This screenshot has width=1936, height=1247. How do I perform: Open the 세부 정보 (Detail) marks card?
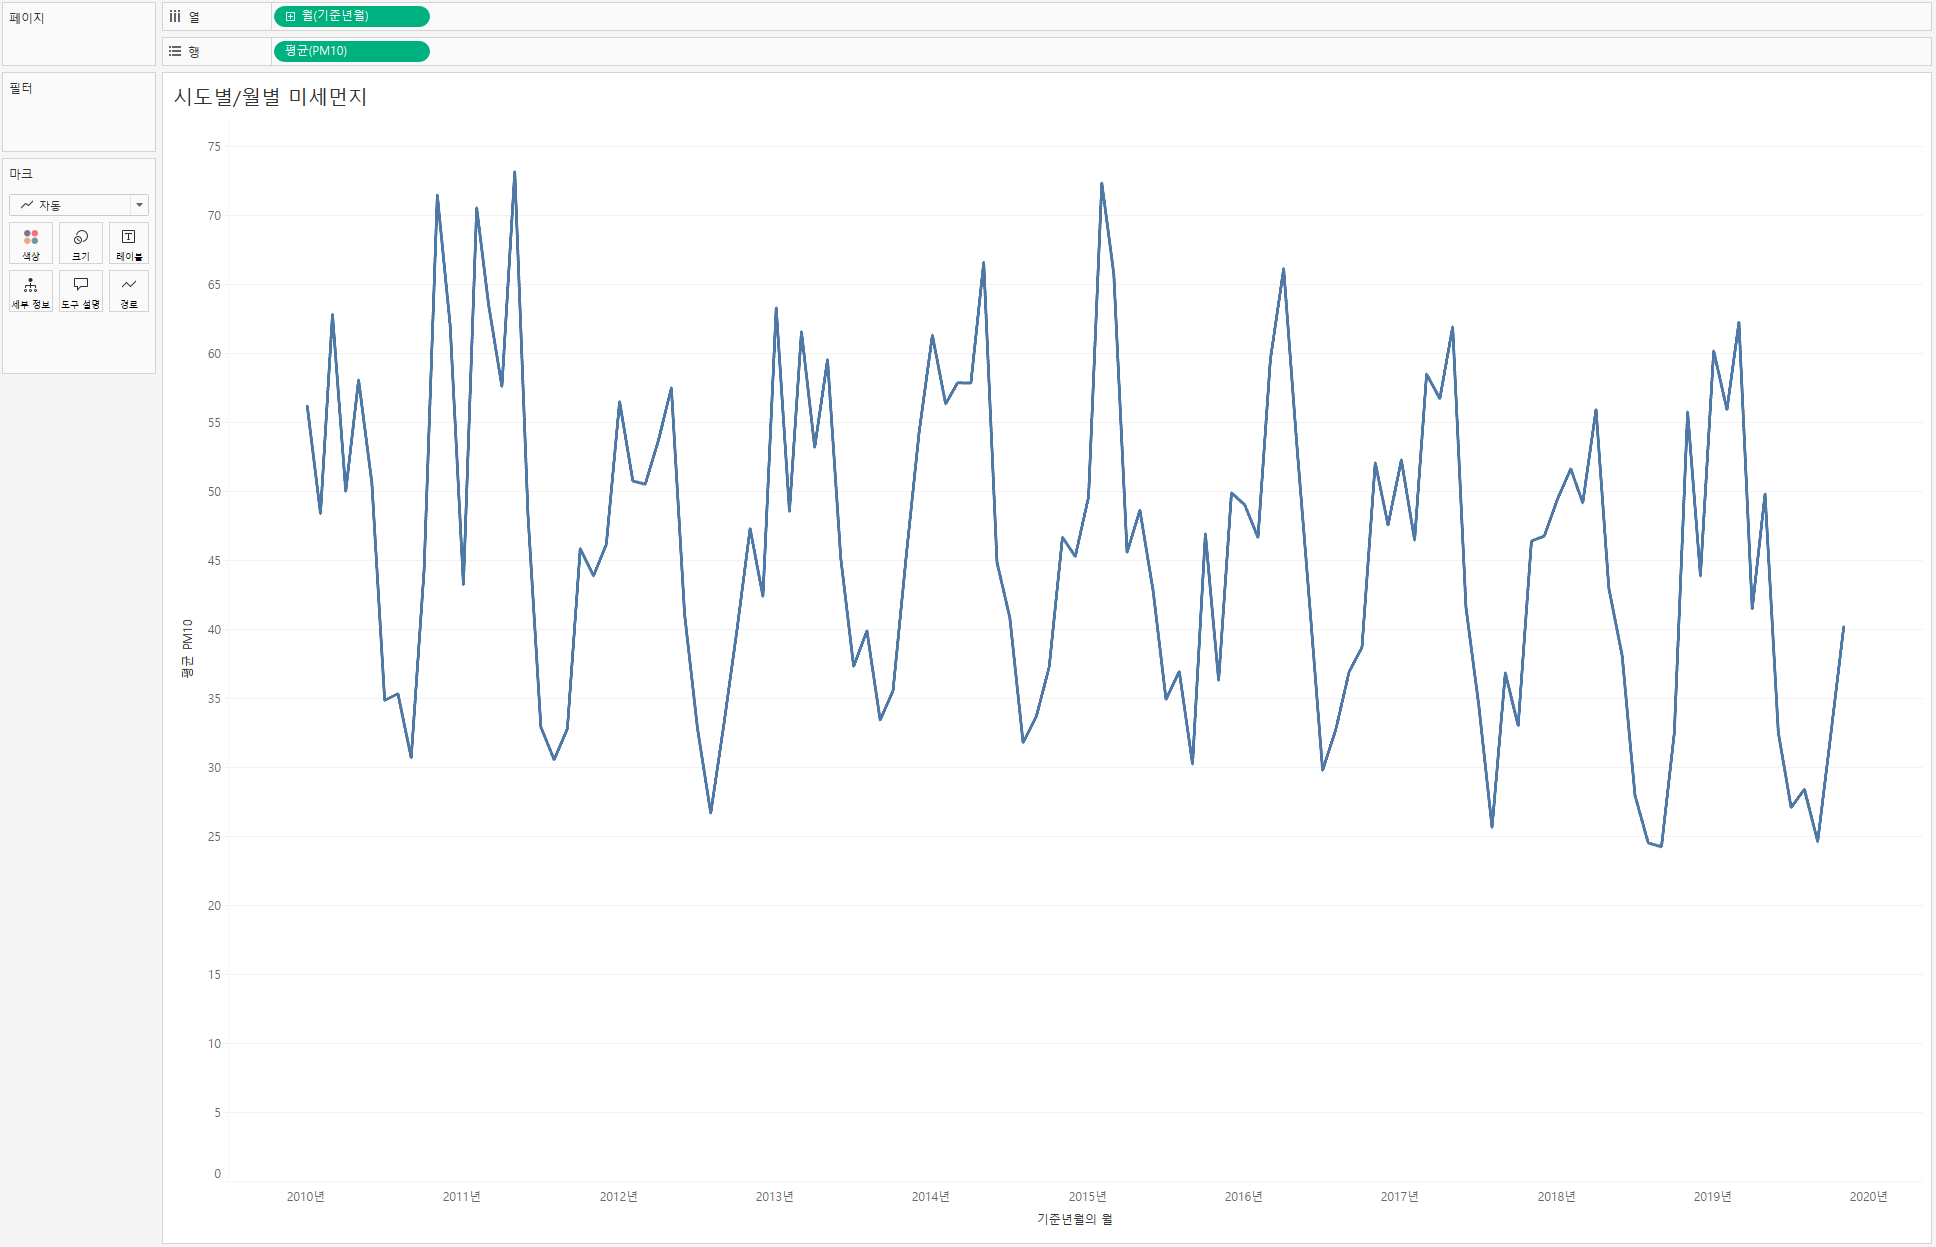click(x=31, y=291)
